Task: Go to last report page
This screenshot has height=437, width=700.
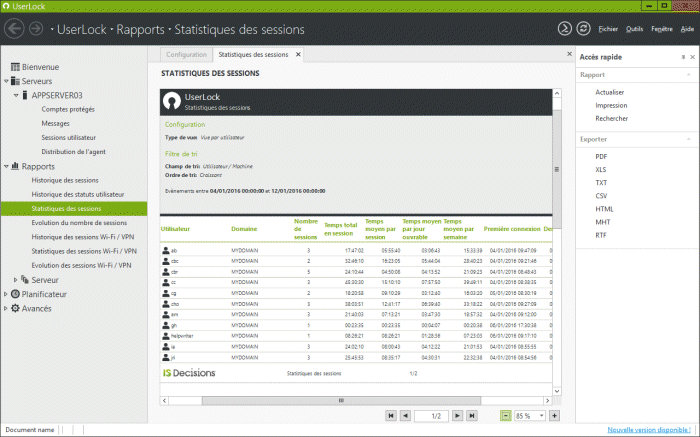Action: [471, 416]
